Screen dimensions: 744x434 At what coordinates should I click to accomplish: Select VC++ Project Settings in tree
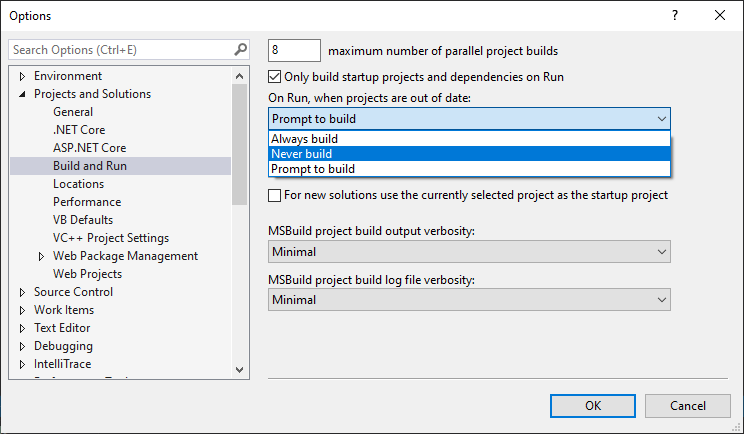tap(111, 238)
